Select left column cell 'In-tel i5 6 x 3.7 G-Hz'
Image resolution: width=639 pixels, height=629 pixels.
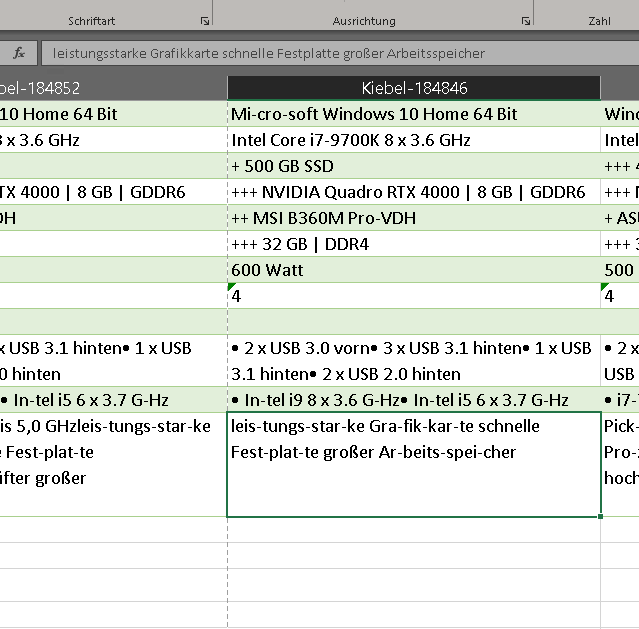click(x=113, y=400)
